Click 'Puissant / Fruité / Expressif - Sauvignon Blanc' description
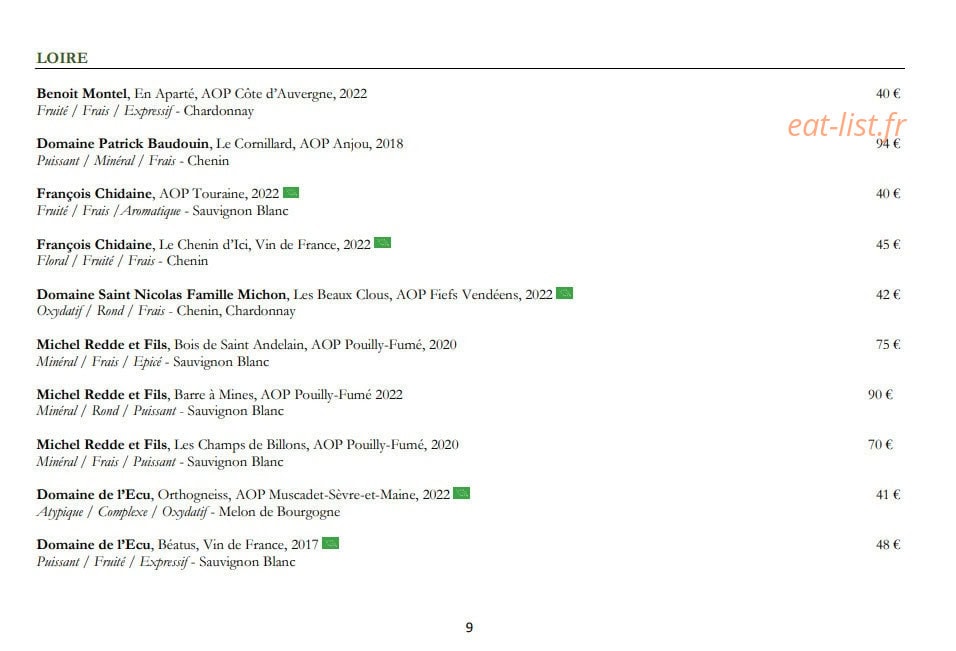The height and width of the screenshot is (651, 956). [166, 562]
